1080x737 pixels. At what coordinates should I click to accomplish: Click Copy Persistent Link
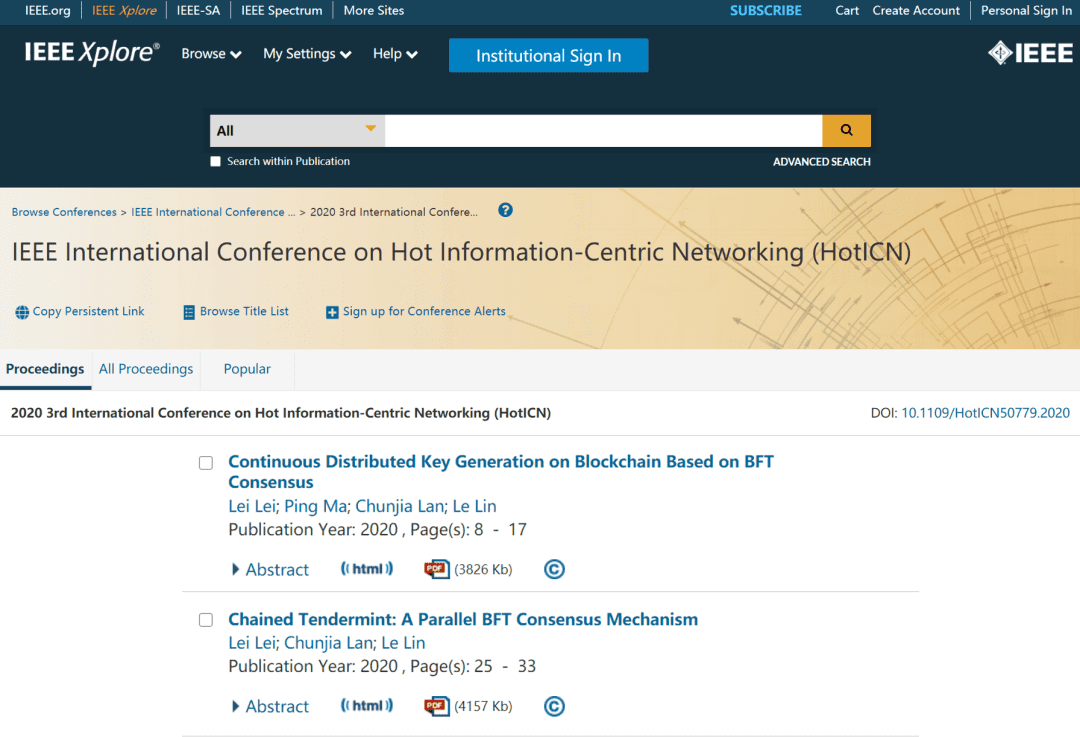pyautogui.click(x=88, y=311)
